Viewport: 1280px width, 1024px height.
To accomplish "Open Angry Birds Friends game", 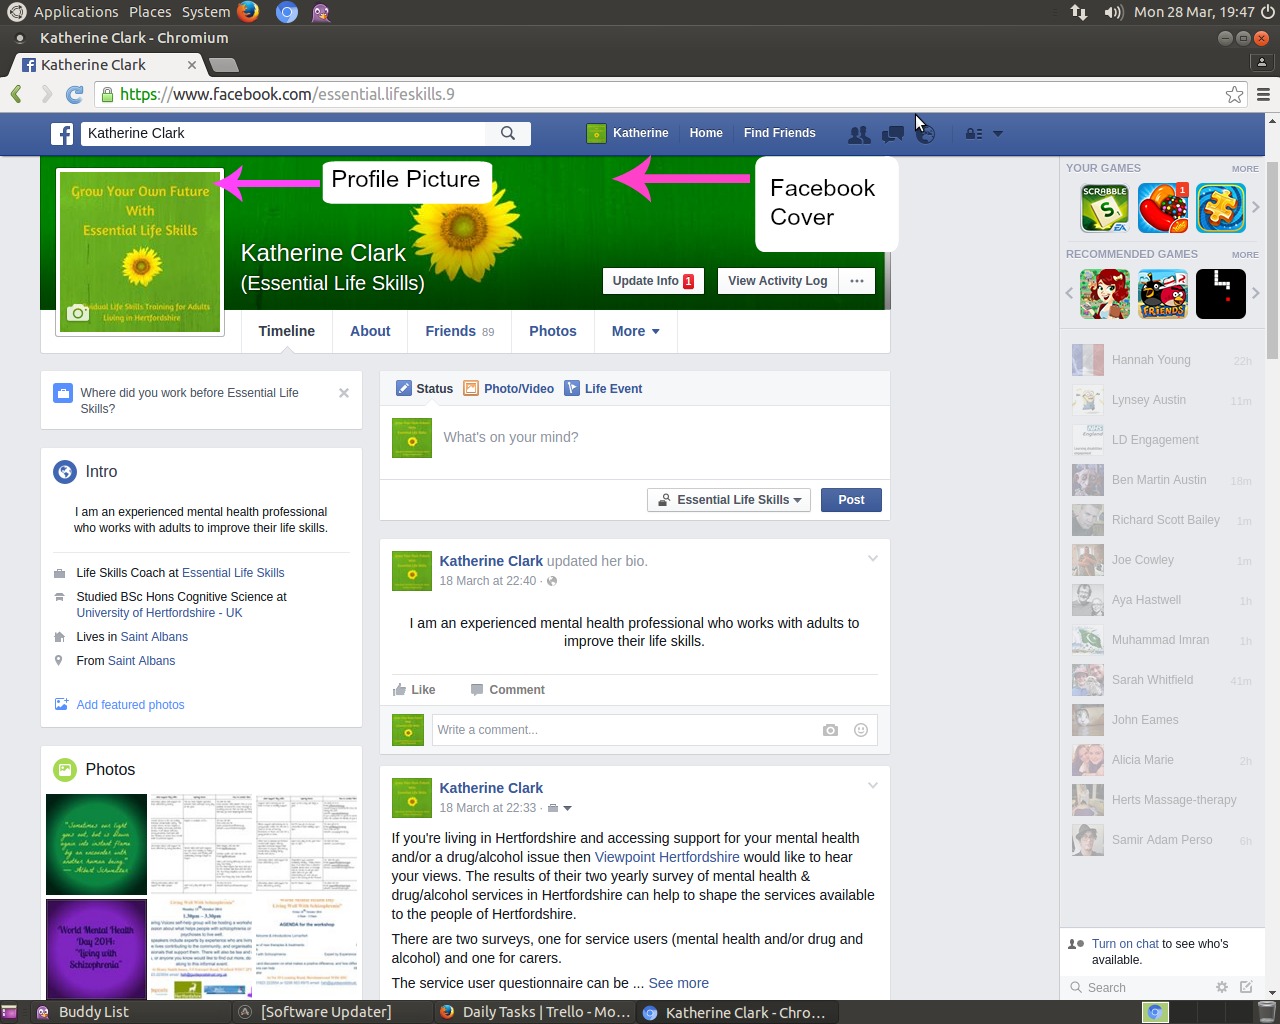I will [x=1163, y=294].
